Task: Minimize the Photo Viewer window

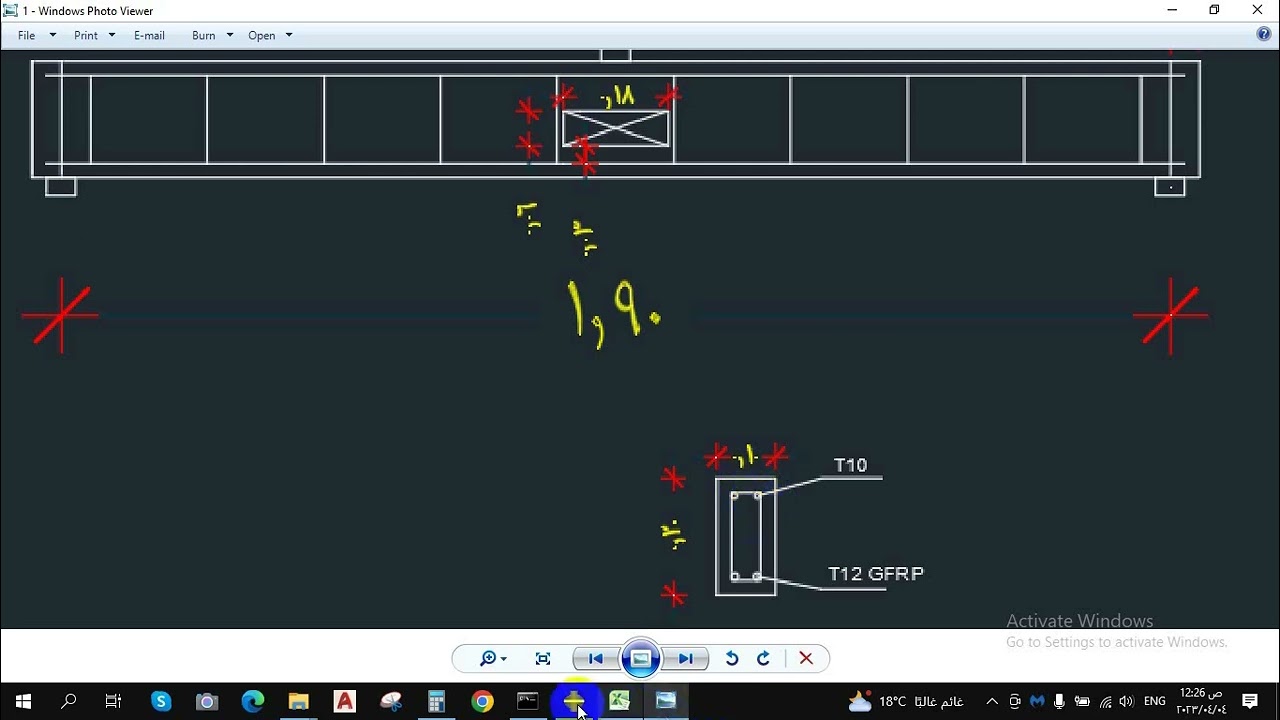Action: point(1172,10)
